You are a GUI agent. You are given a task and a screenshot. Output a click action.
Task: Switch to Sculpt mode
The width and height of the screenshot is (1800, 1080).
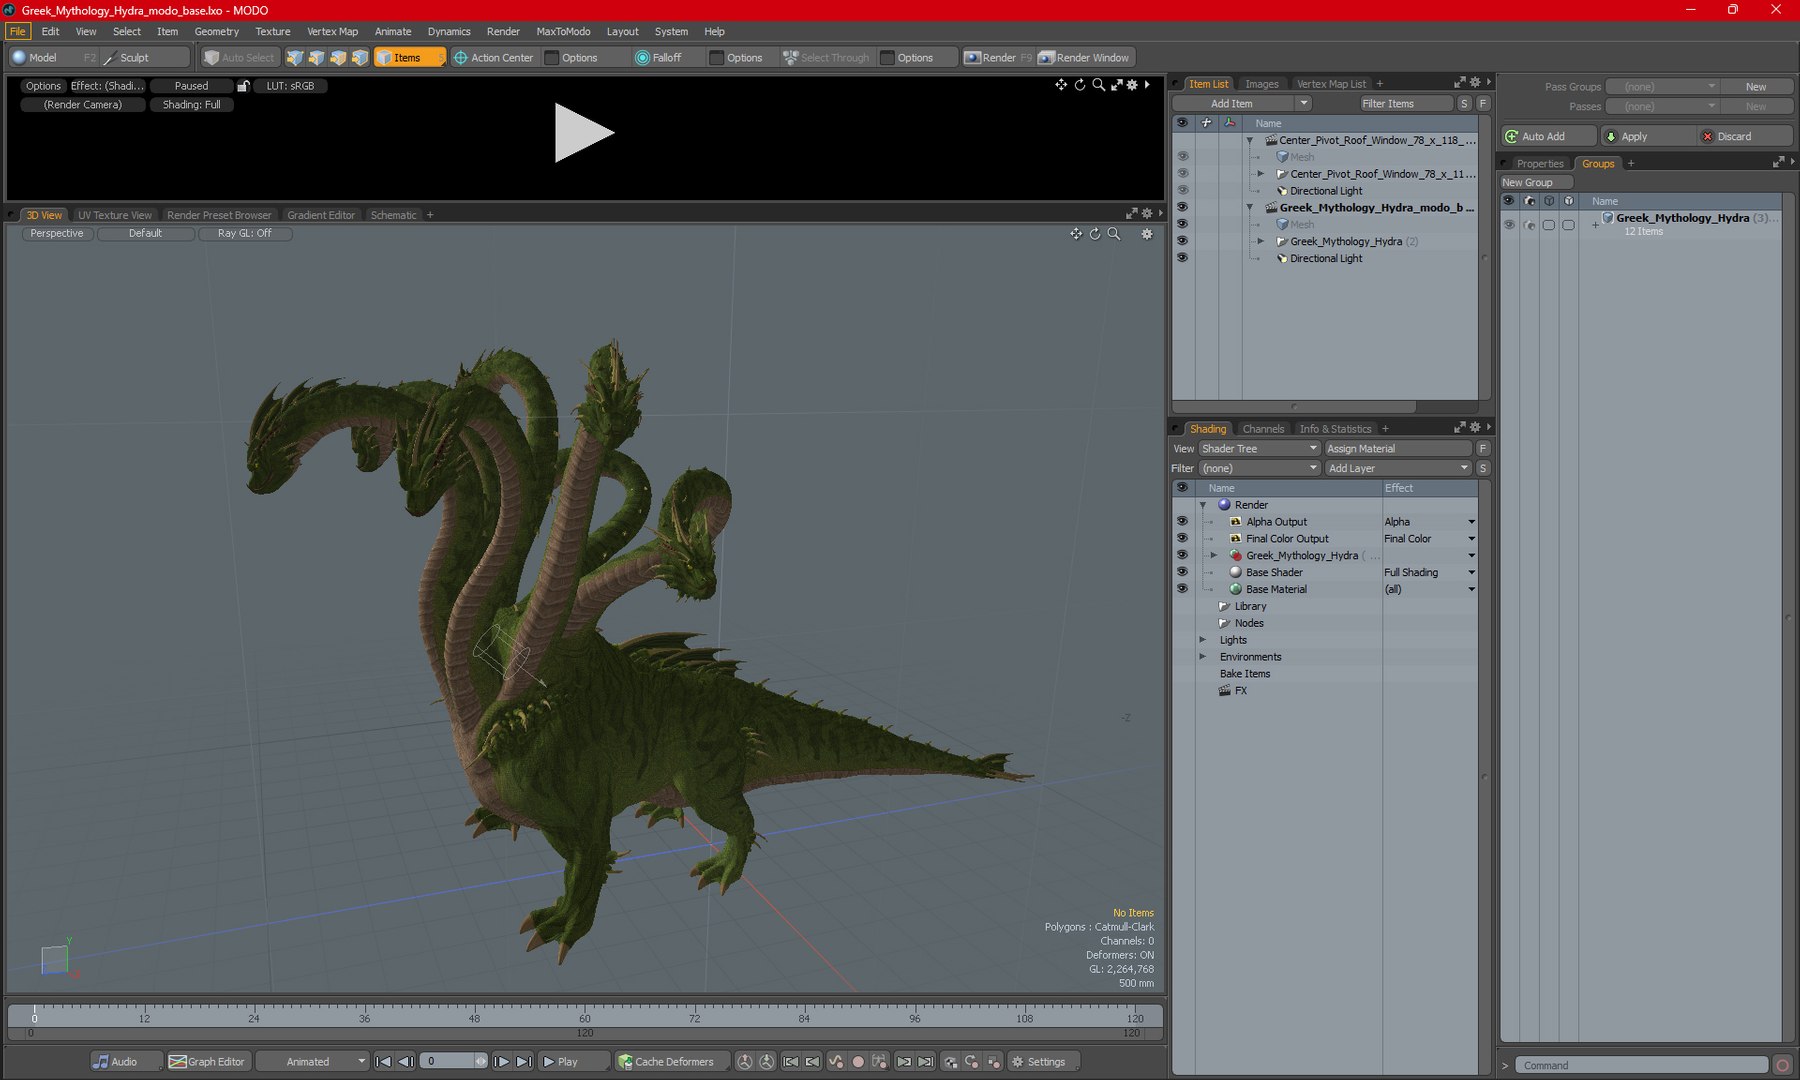(146, 58)
